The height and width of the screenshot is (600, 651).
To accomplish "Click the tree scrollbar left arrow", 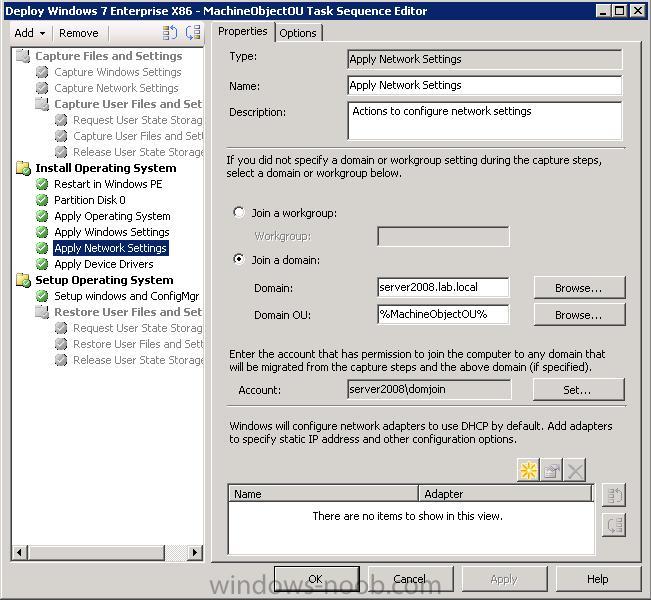I will (20, 553).
